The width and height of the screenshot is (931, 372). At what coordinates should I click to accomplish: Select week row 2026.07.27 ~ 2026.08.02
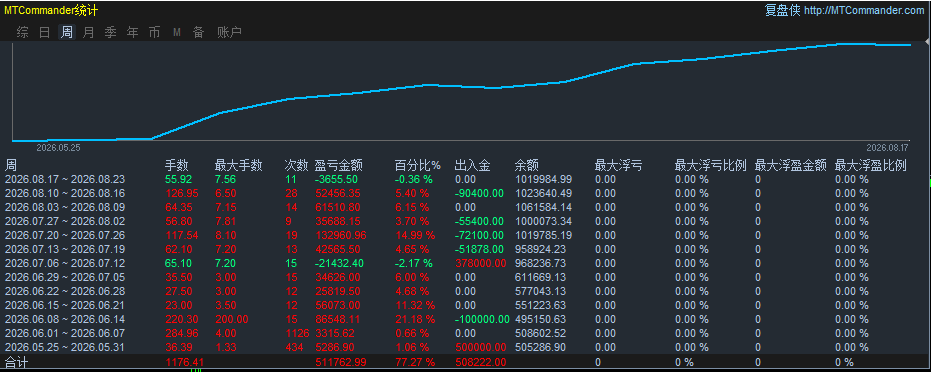click(466, 221)
